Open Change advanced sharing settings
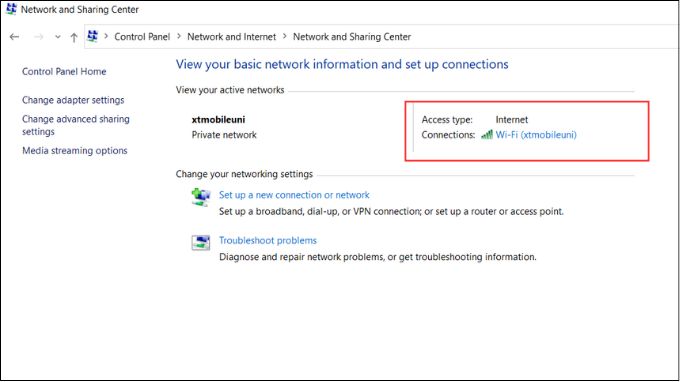 tap(76, 125)
